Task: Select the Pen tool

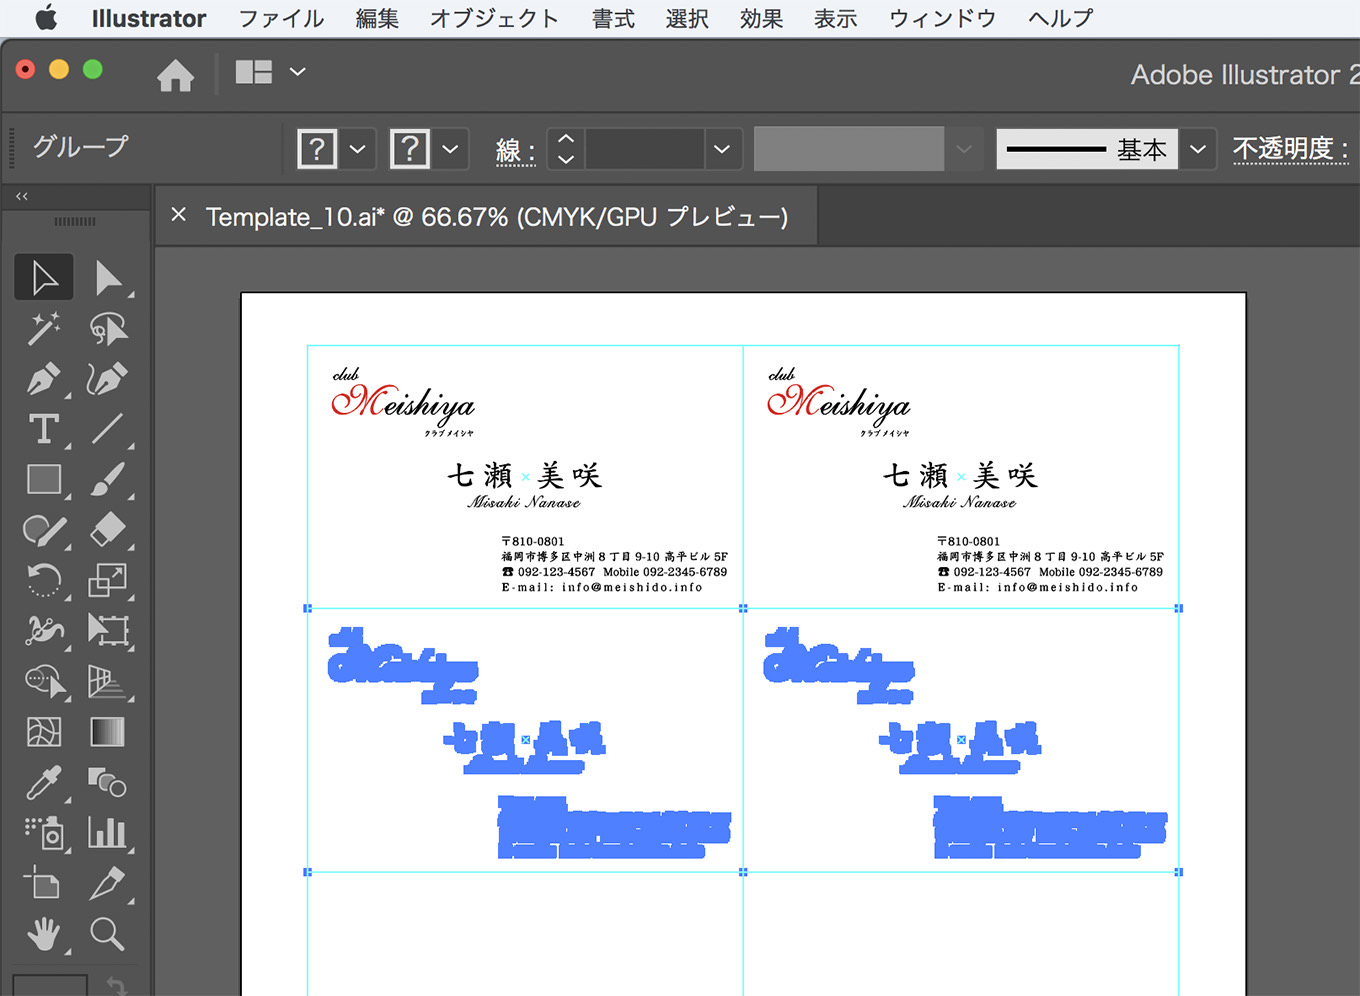Action: coord(43,379)
